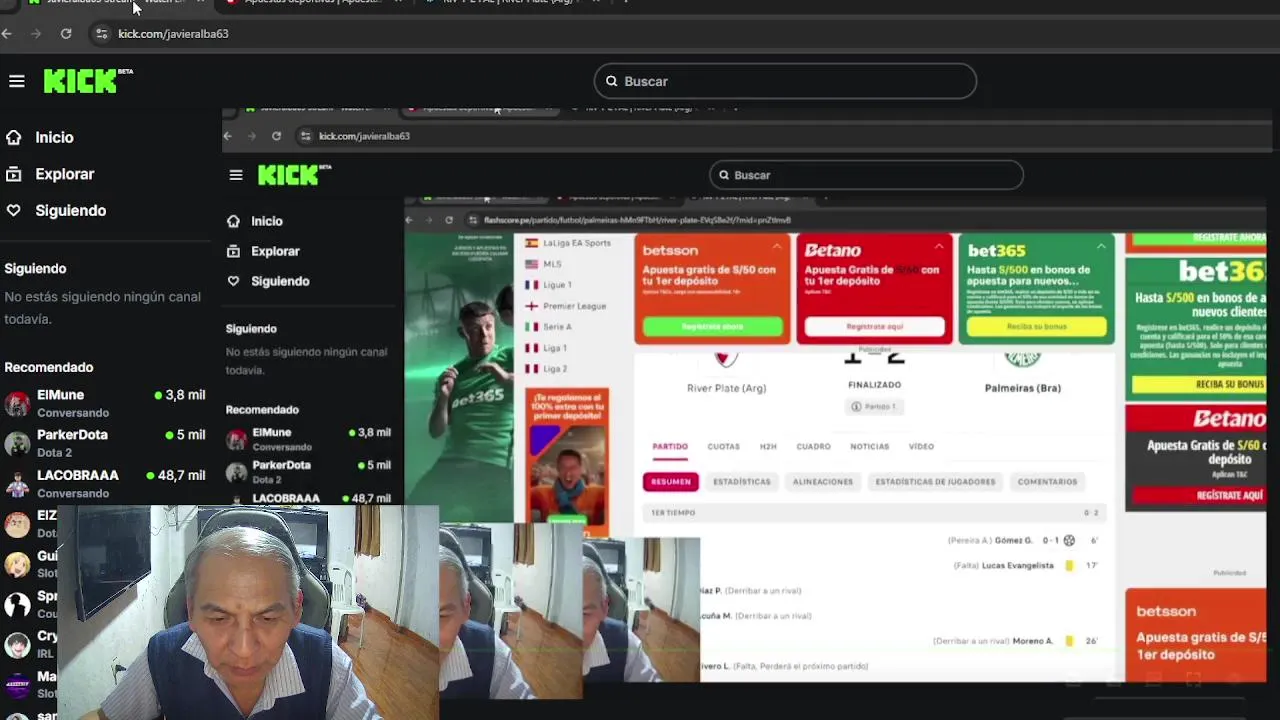
Task: Open the CUADRO tab
Action: (813, 446)
